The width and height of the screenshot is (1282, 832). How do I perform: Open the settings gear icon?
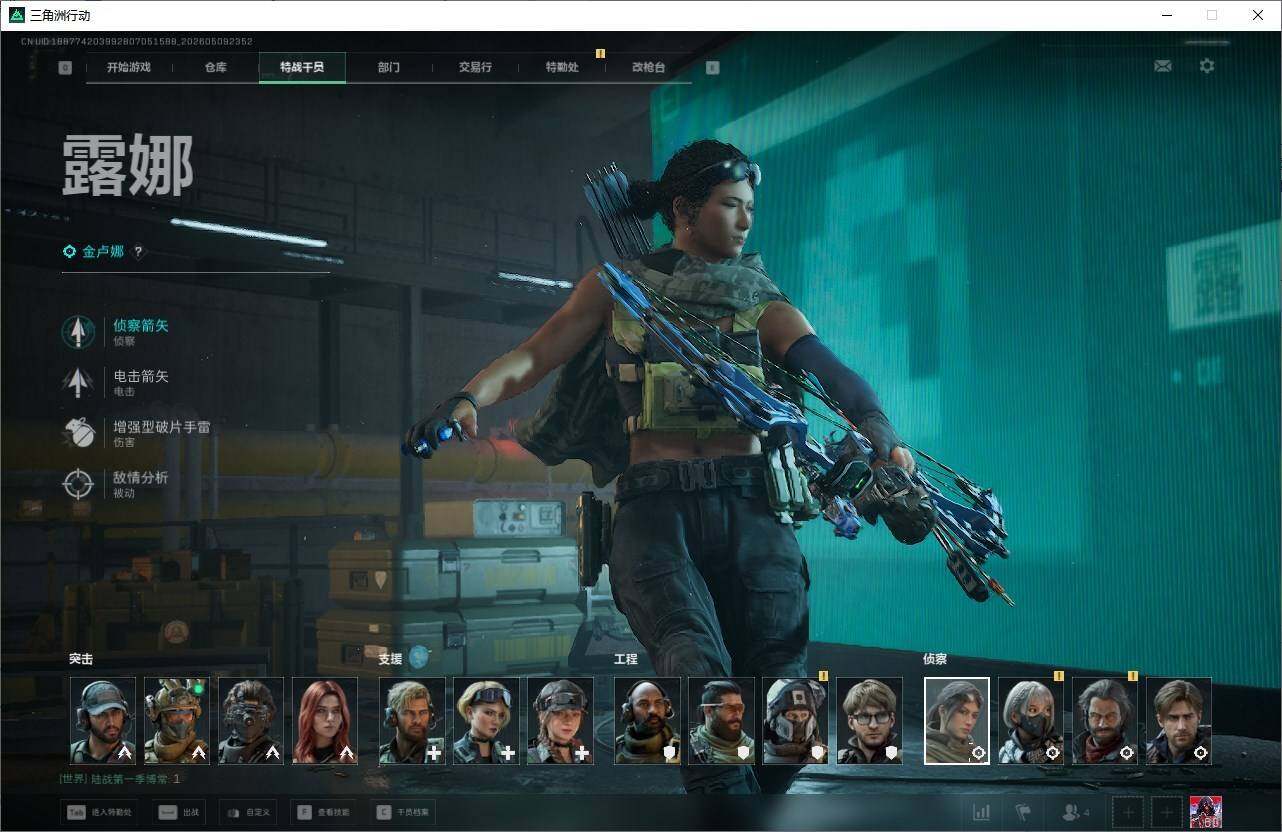coord(1207,66)
